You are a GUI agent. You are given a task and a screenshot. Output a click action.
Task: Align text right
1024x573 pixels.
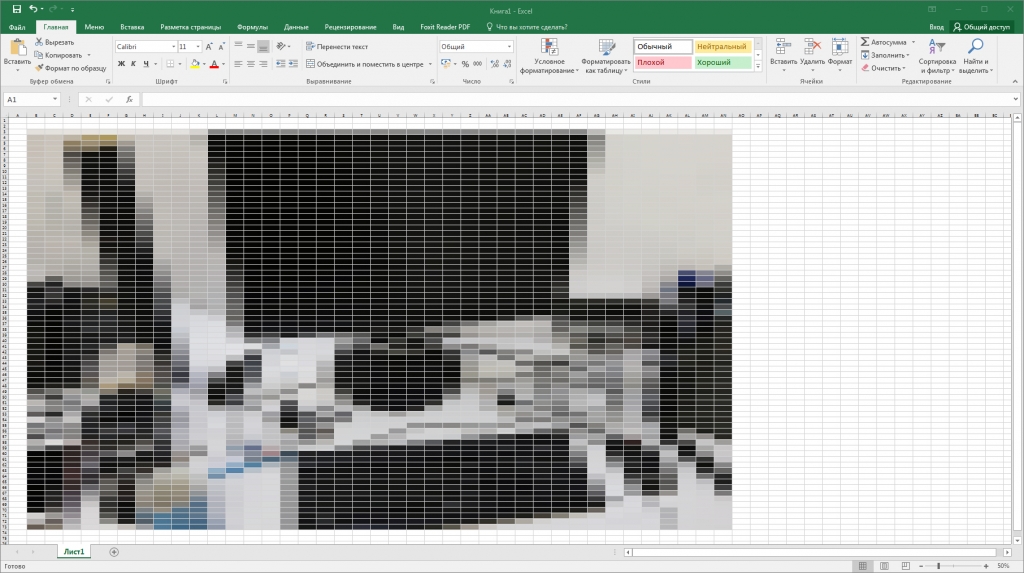pos(263,64)
